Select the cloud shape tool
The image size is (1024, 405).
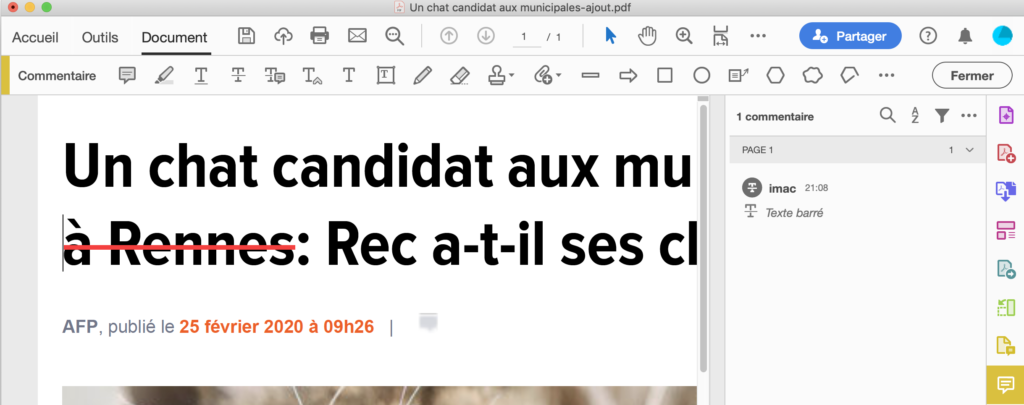click(812, 76)
